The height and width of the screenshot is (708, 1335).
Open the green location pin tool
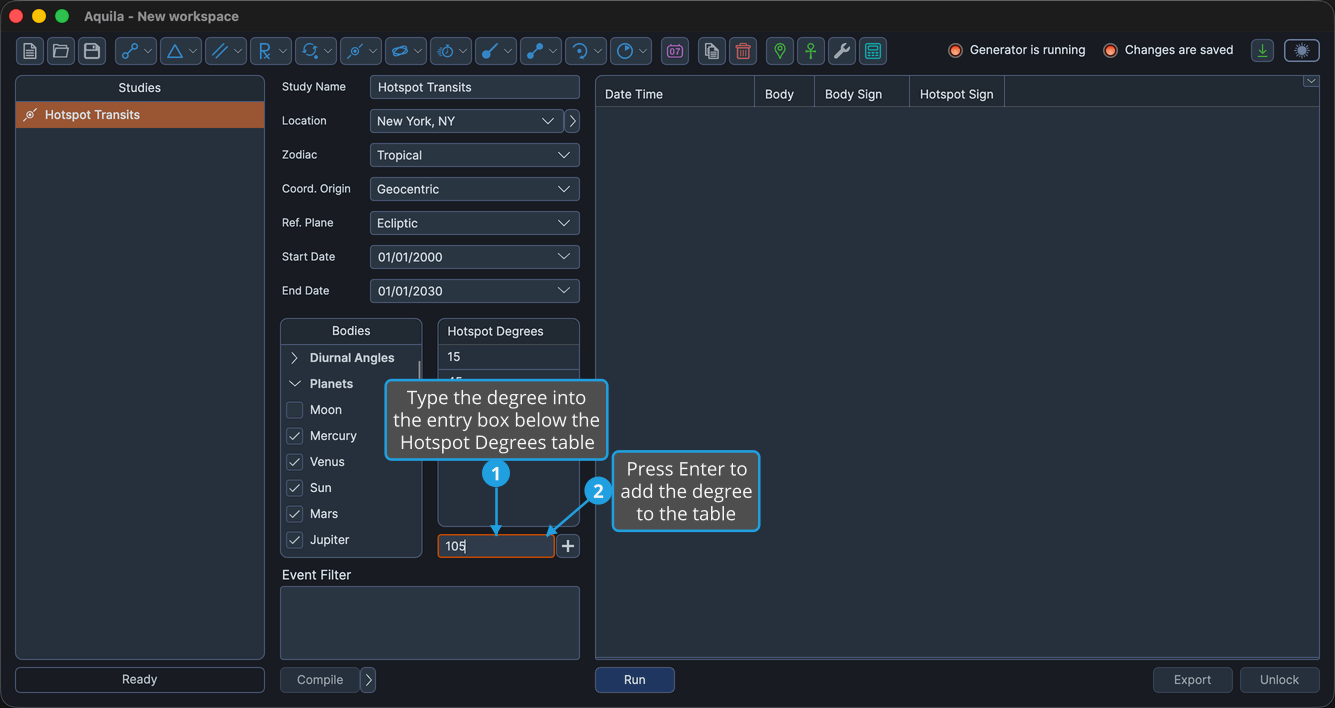click(x=780, y=51)
